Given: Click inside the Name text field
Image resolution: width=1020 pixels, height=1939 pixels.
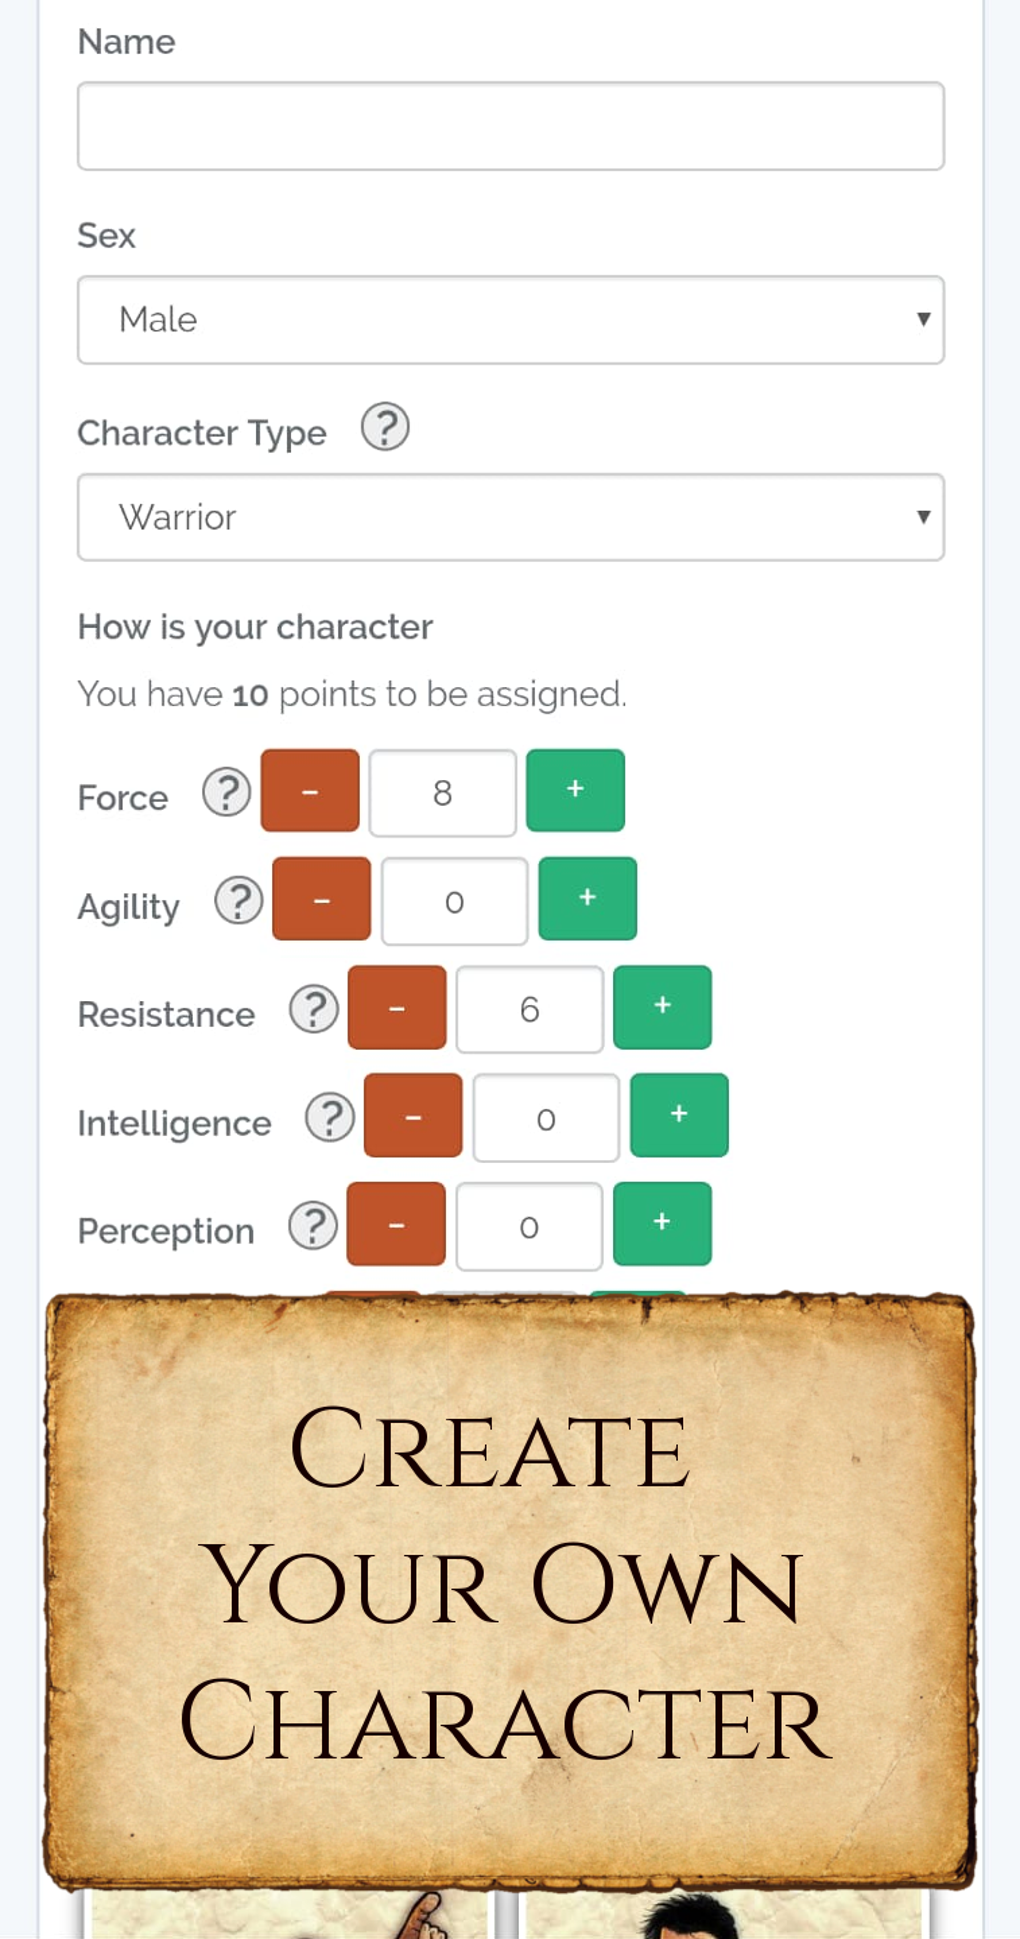Looking at the screenshot, I should tap(510, 125).
